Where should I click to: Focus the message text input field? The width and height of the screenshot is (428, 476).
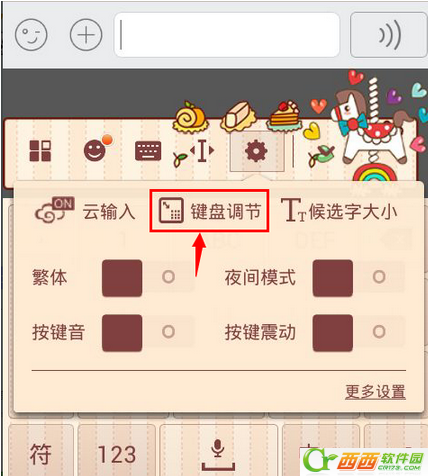pos(227,35)
